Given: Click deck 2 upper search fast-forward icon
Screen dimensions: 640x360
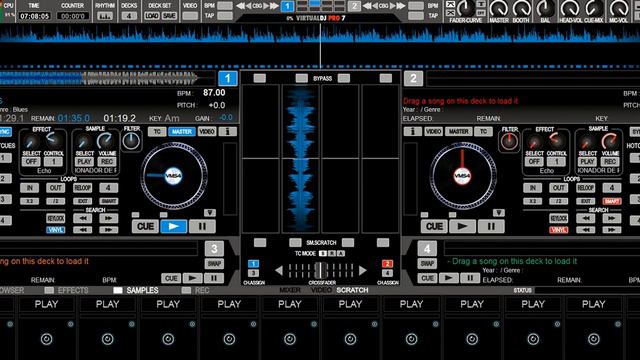Looking at the screenshot, I should 611,218.
